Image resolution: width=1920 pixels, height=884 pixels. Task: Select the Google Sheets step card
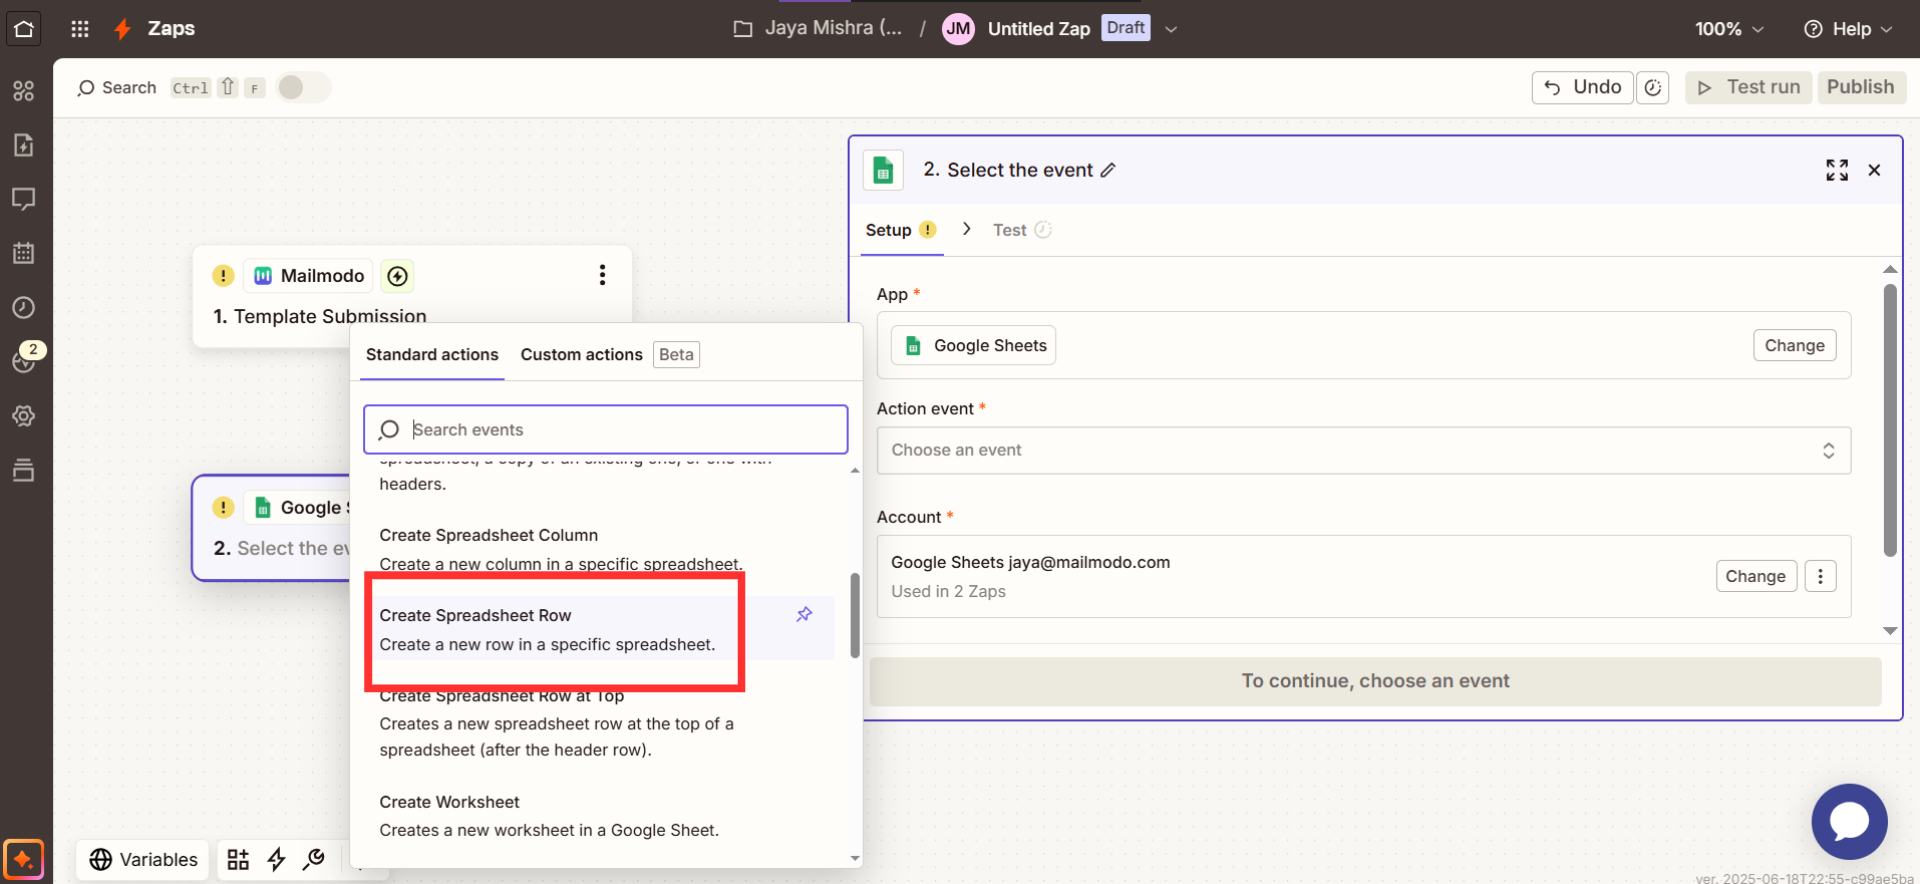272,528
